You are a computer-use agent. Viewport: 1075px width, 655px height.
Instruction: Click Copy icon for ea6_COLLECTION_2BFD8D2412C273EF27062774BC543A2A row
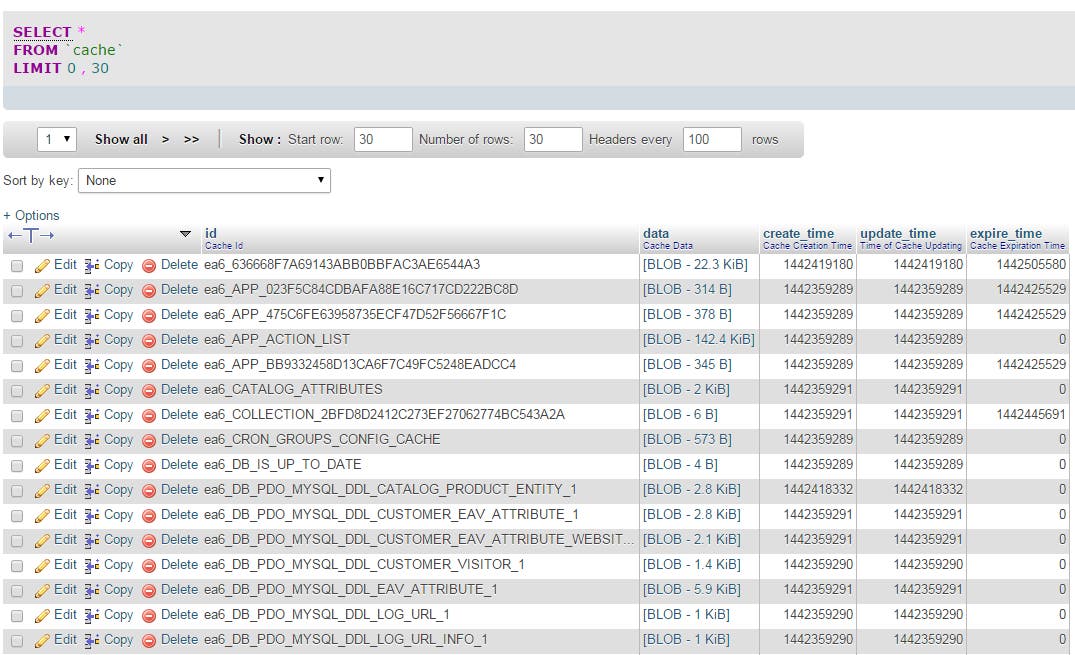click(x=92, y=416)
